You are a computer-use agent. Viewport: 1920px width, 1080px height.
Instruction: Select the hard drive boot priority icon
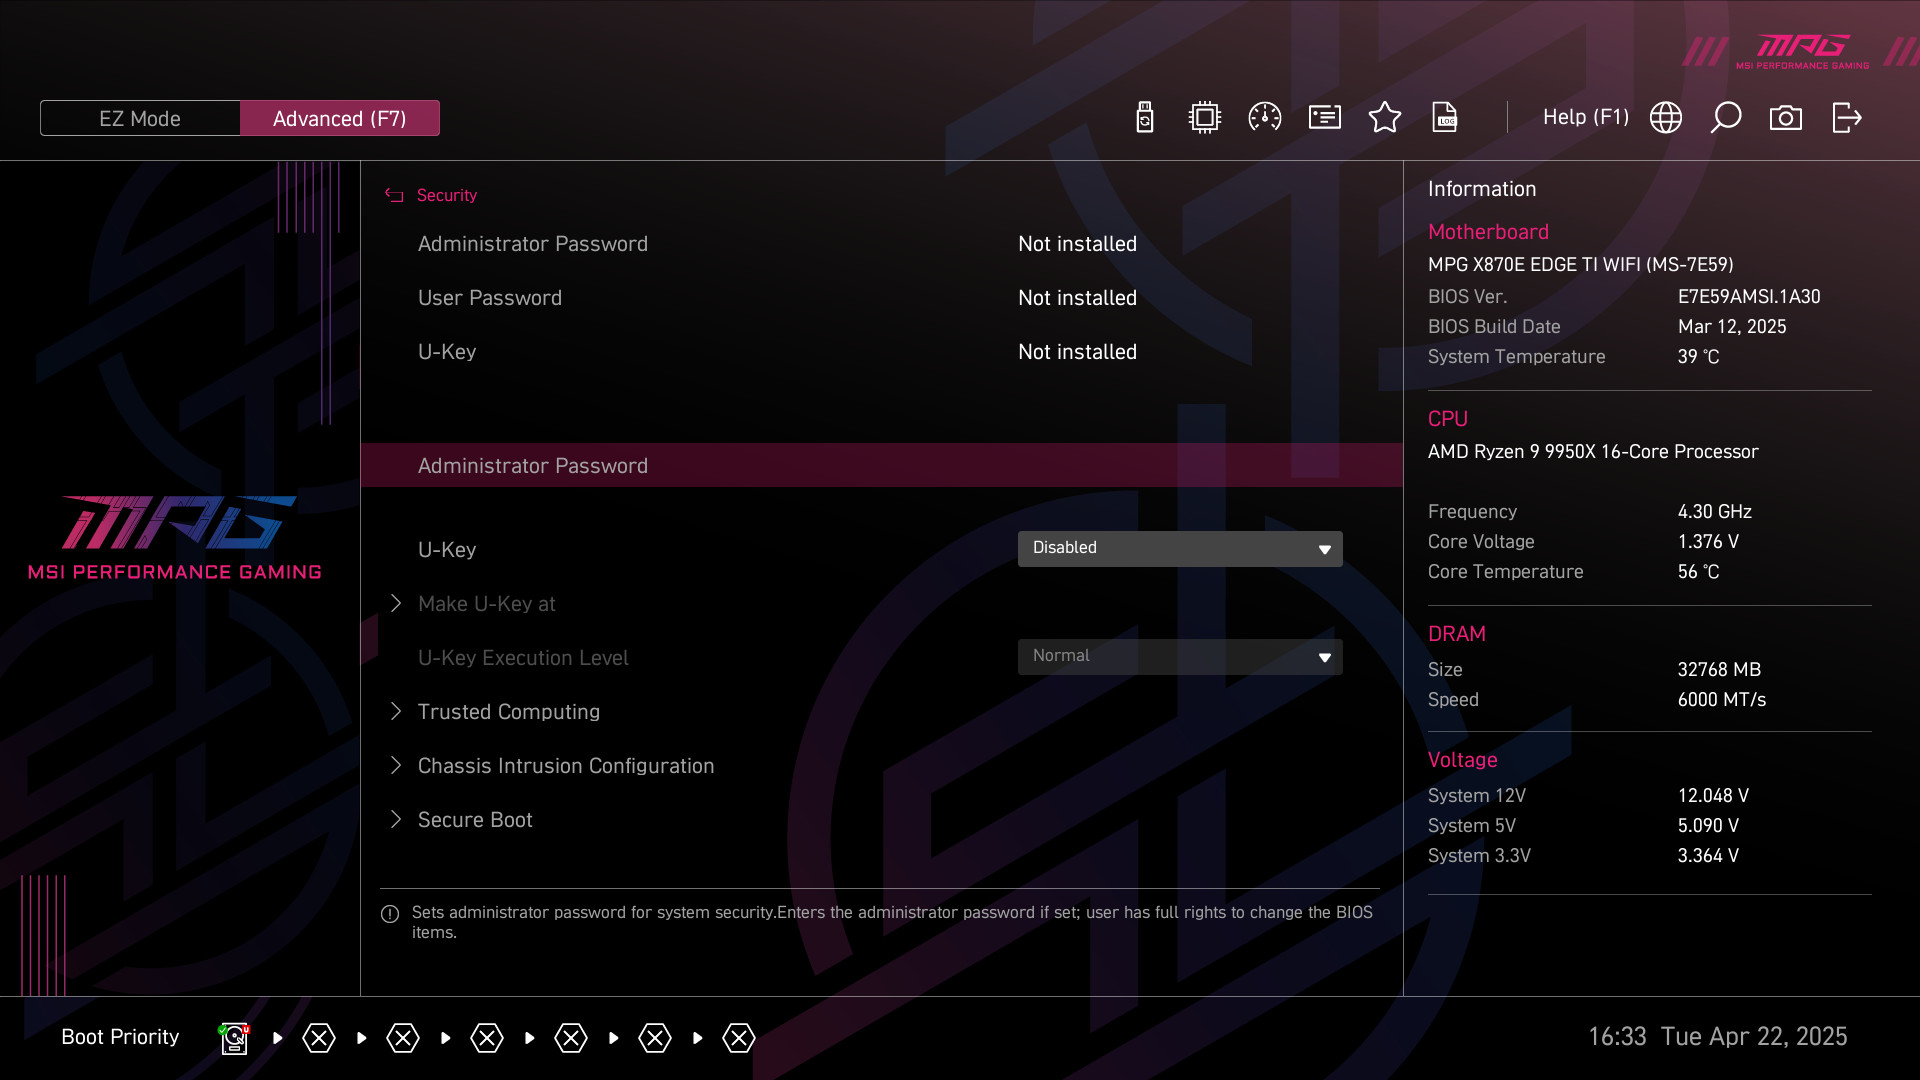[x=234, y=1038]
